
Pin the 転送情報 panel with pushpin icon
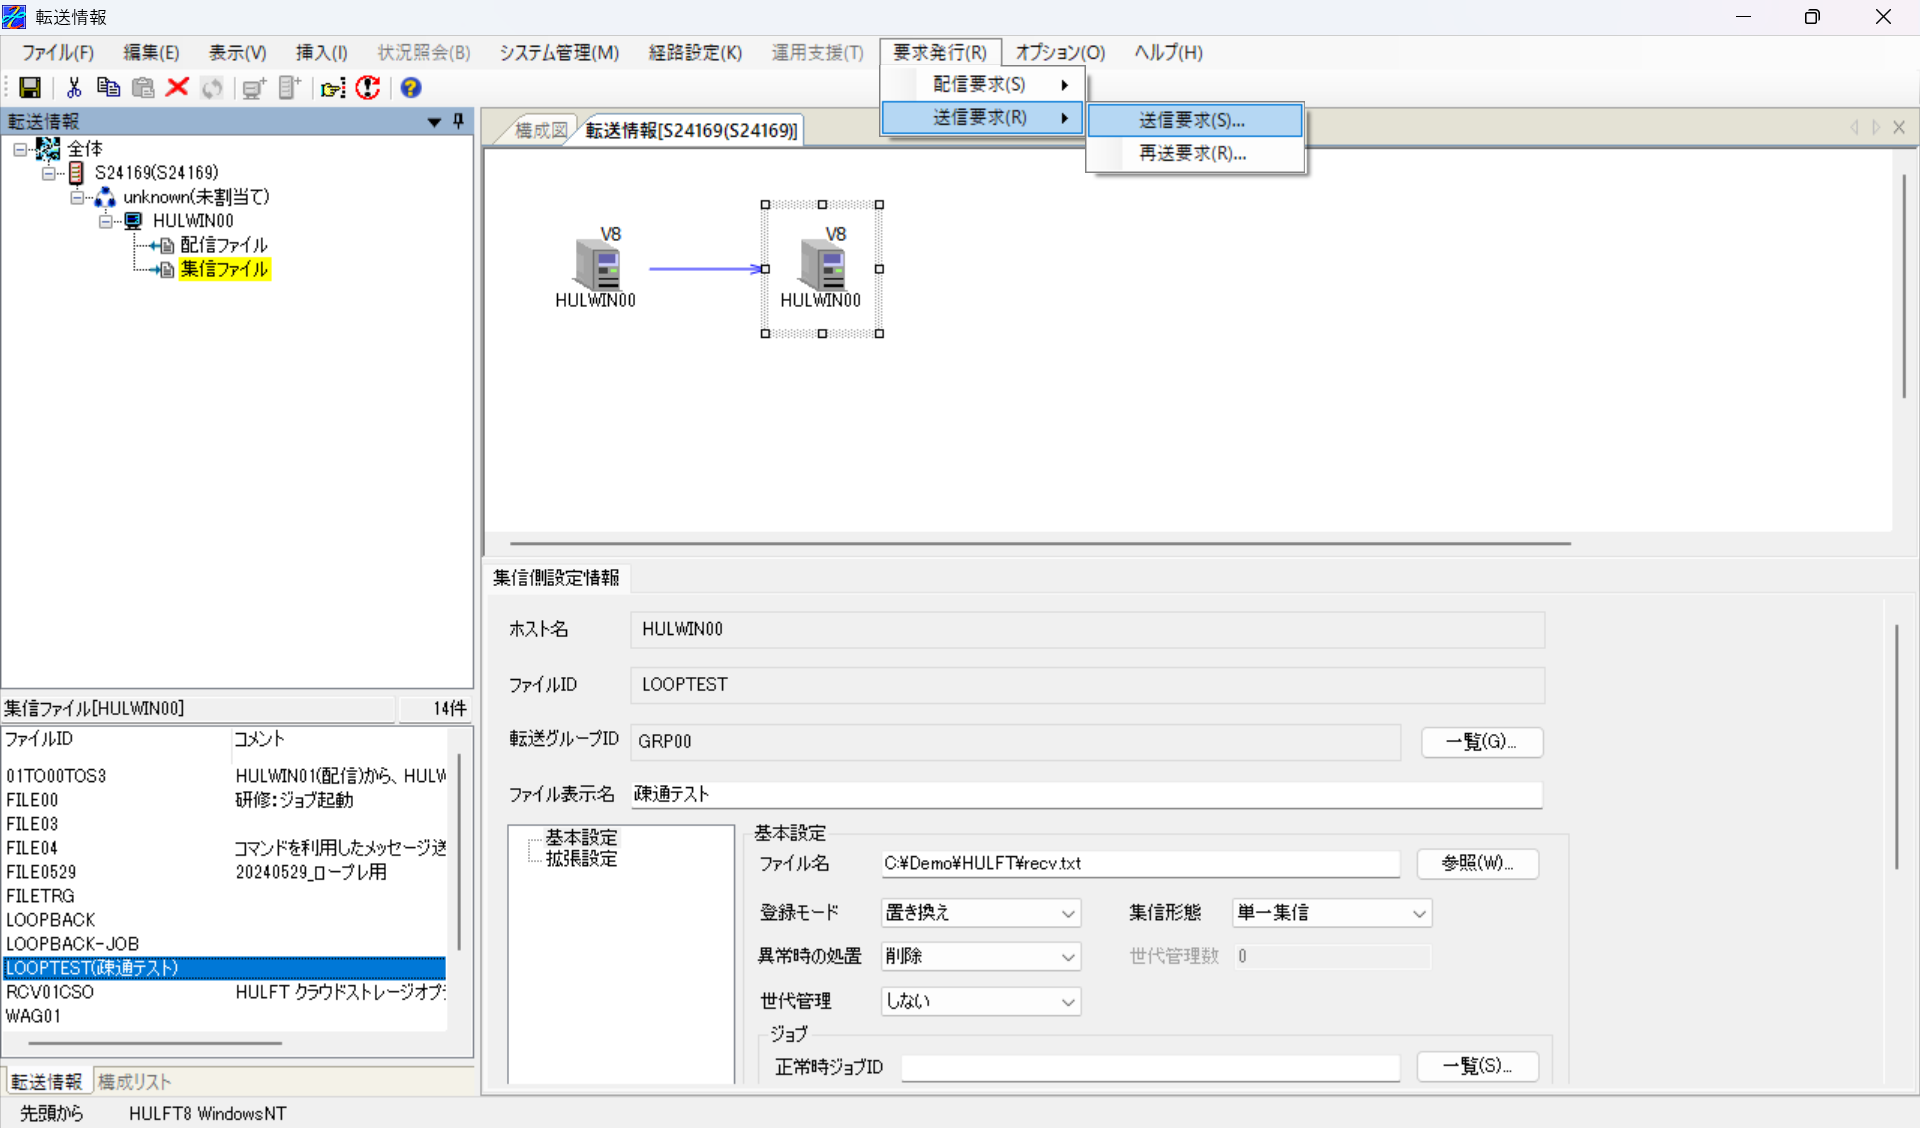pyautogui.click(x=459, y=121)
